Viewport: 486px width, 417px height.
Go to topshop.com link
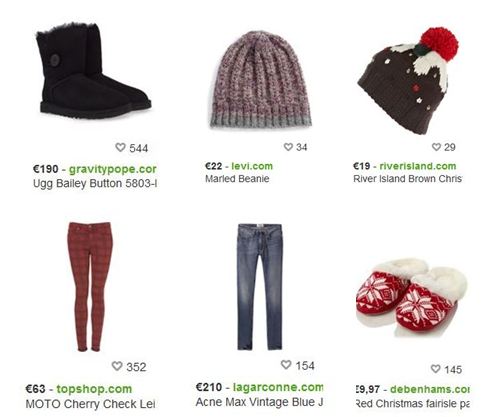point(94,389)
